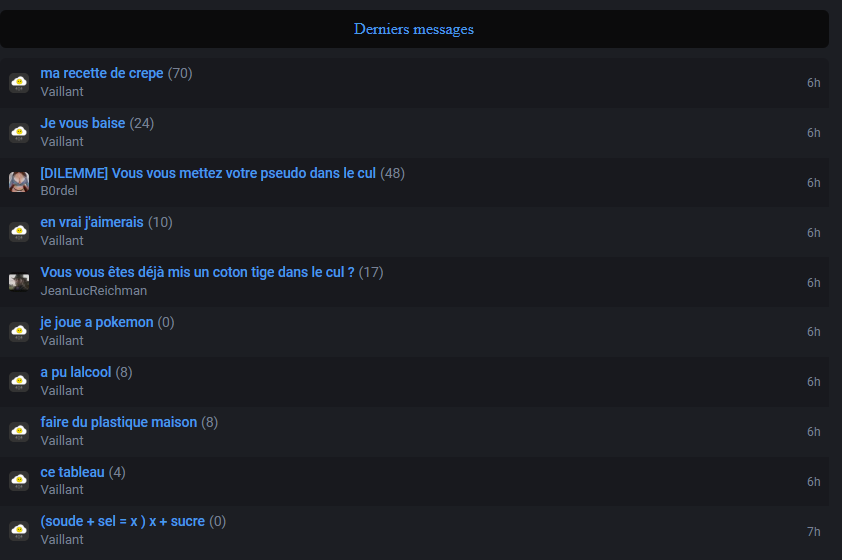The image size is (842, 560).
Task: Click the avatar beside "ma recette de crepe"
Action: 19,82
